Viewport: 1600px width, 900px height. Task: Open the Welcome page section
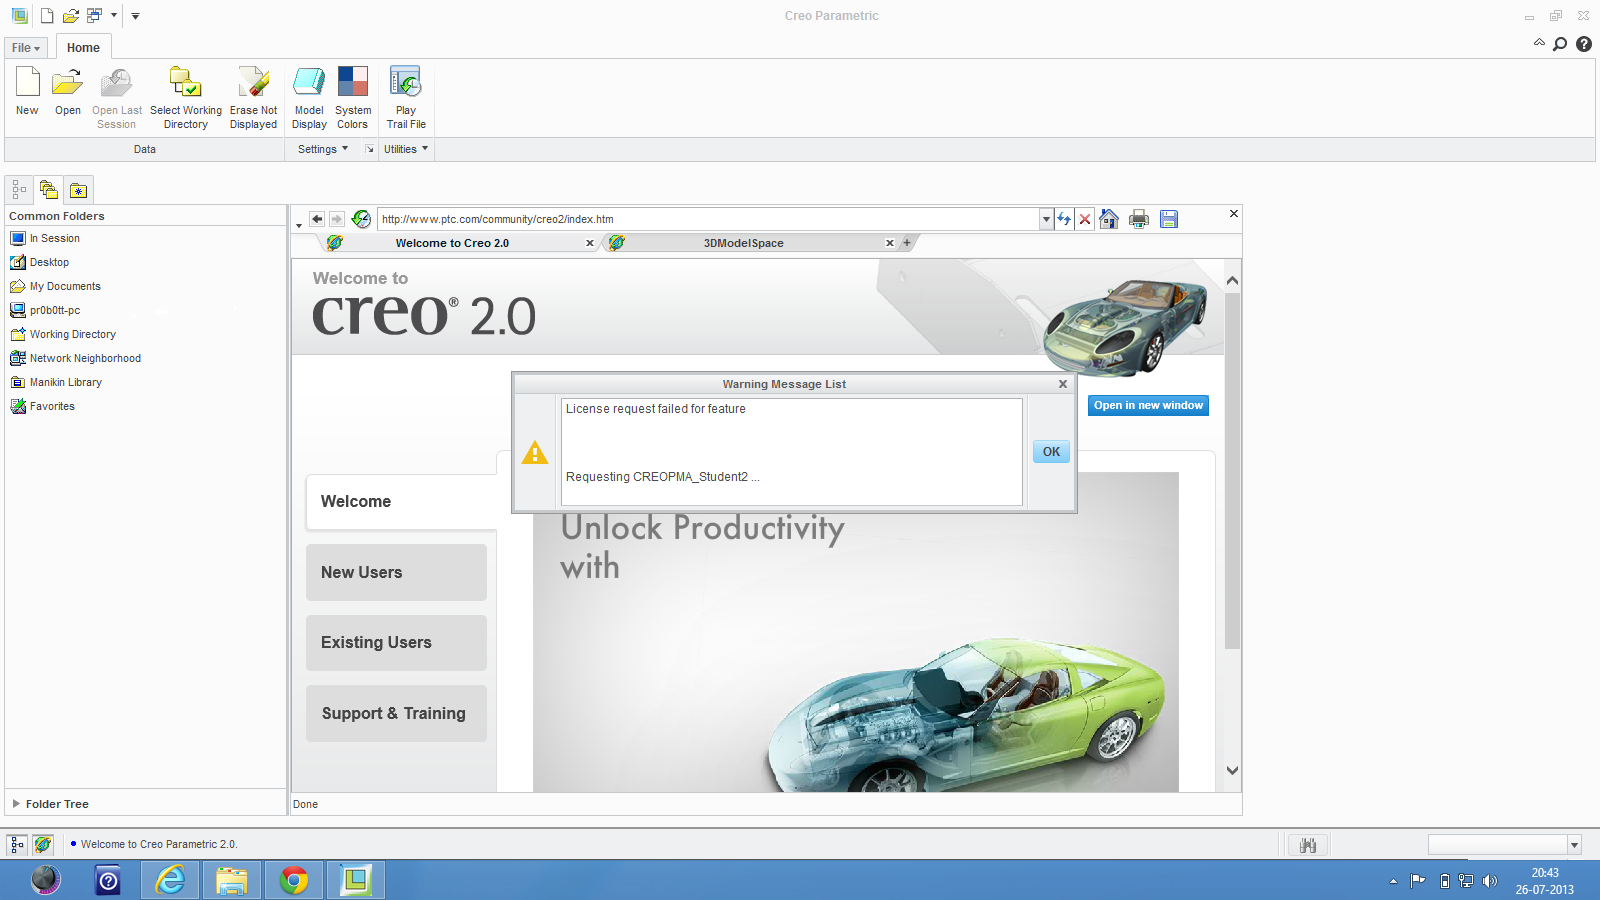click(x=401, y=502)
